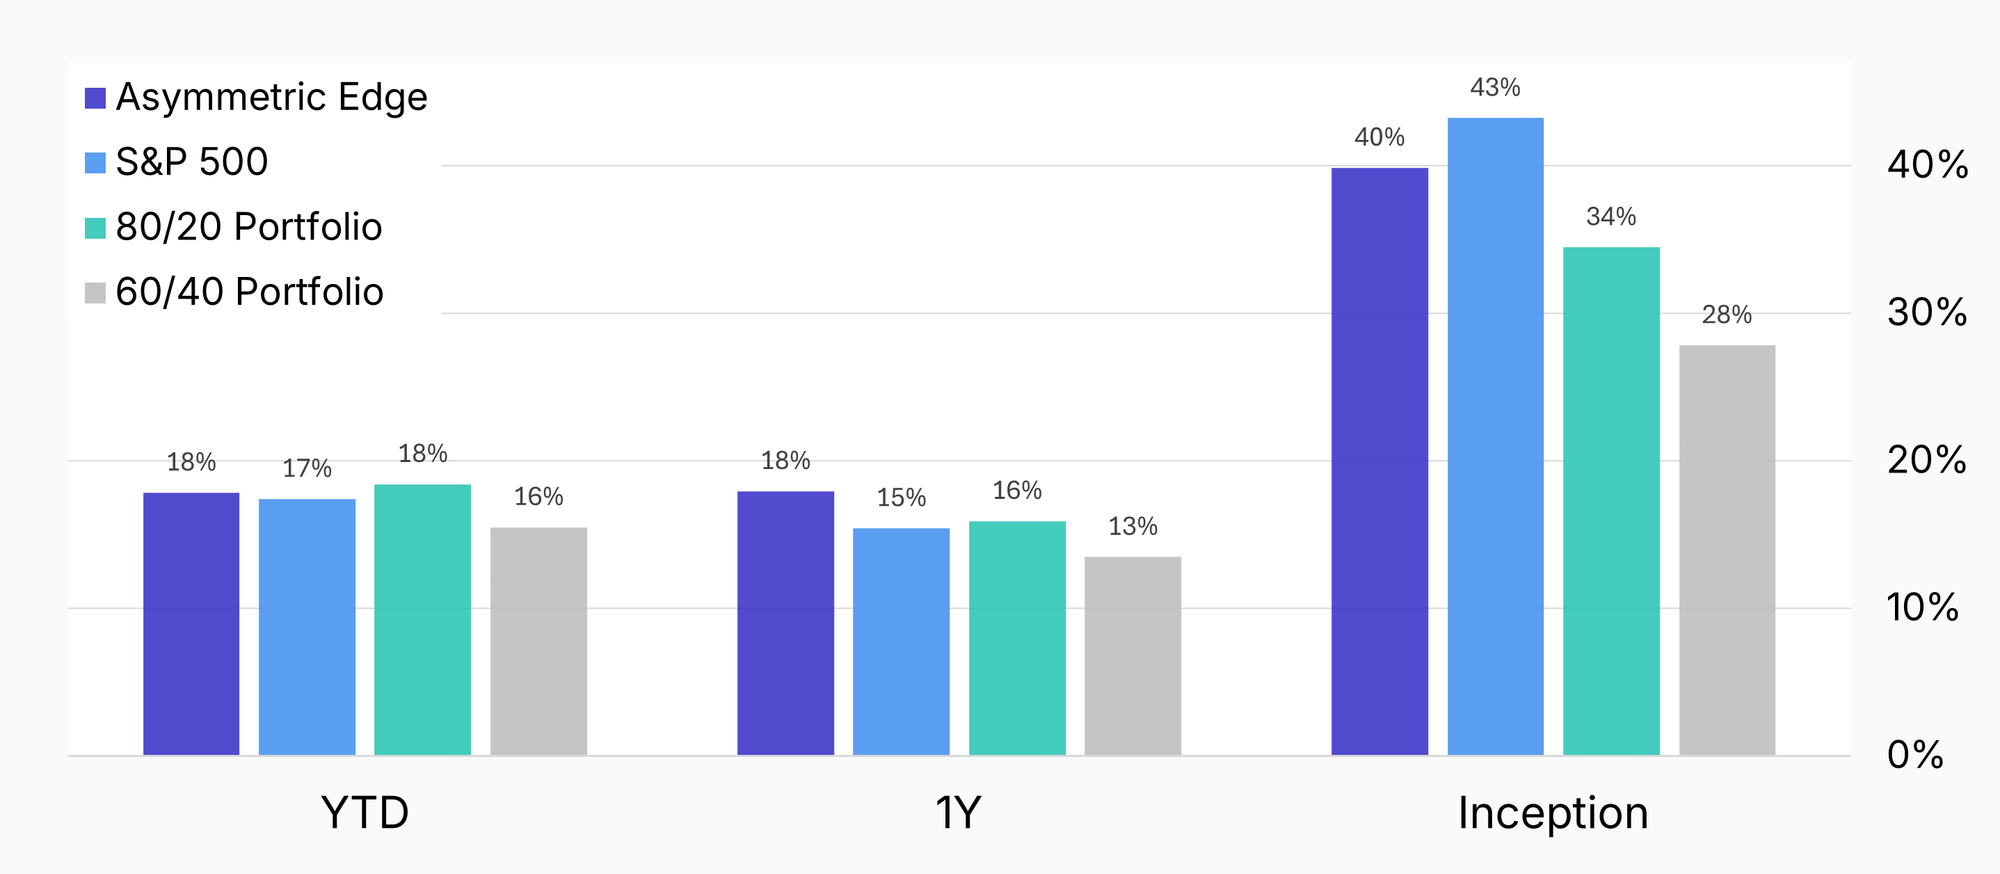
Task: Select the 60/40 Portfolio legend label
Action: 249,292
